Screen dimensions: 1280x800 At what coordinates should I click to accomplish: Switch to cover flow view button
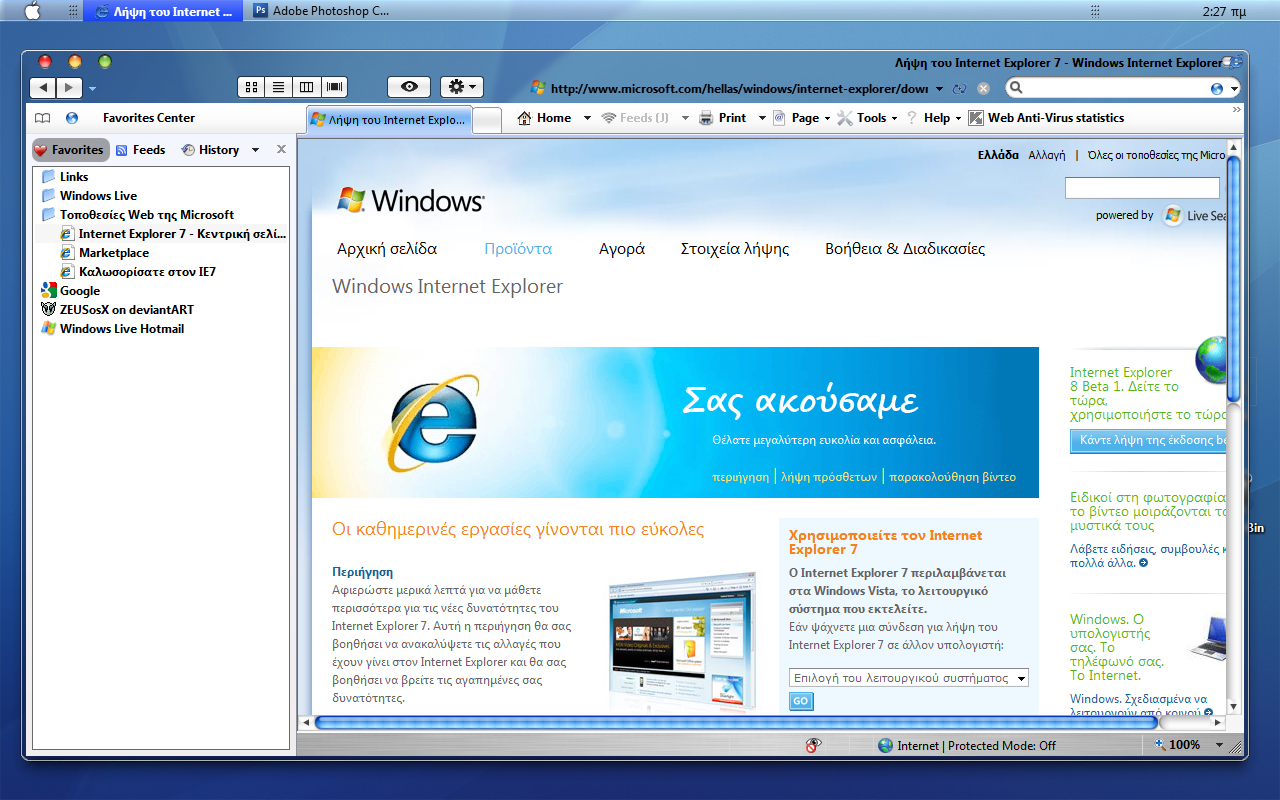334,87
